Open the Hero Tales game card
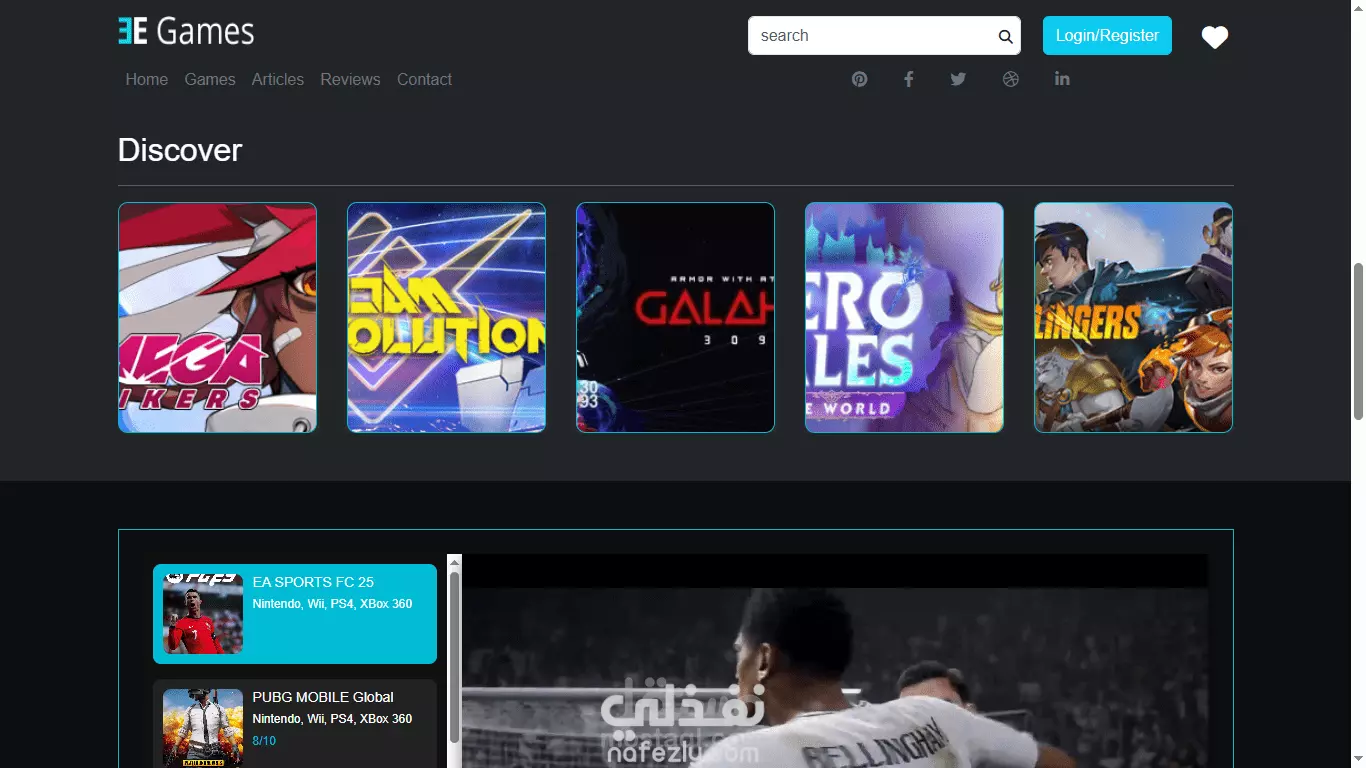The image size is (1366, 768). (x=904, y=318)
